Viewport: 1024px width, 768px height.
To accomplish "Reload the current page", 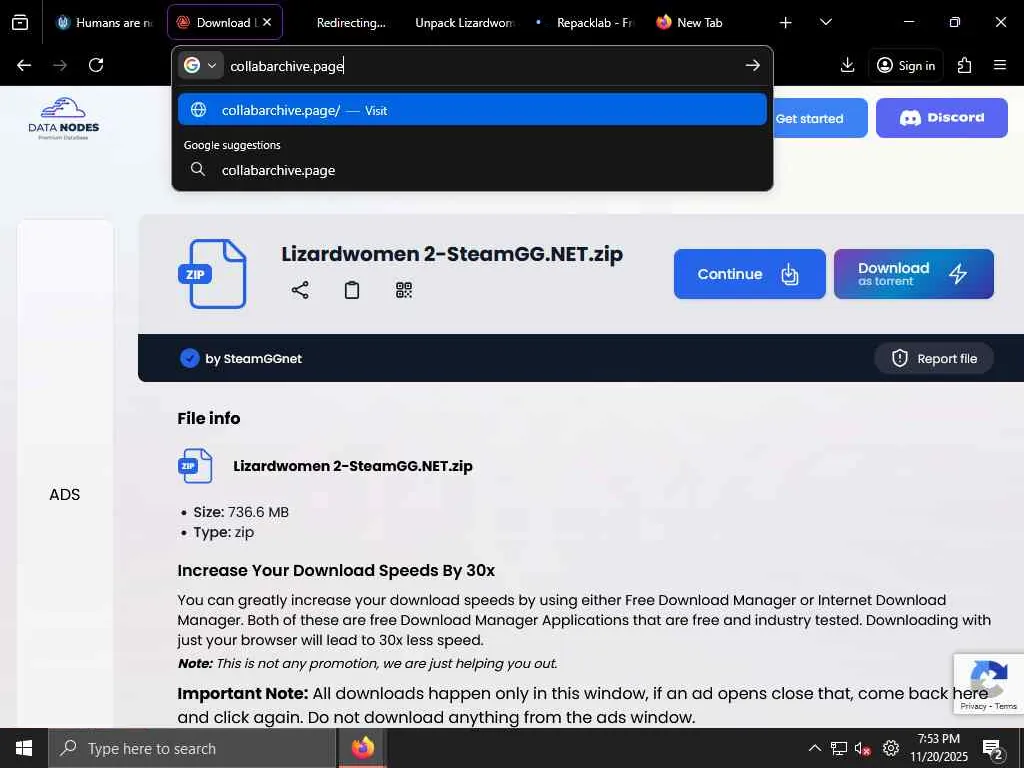I will tap(96, 65).
